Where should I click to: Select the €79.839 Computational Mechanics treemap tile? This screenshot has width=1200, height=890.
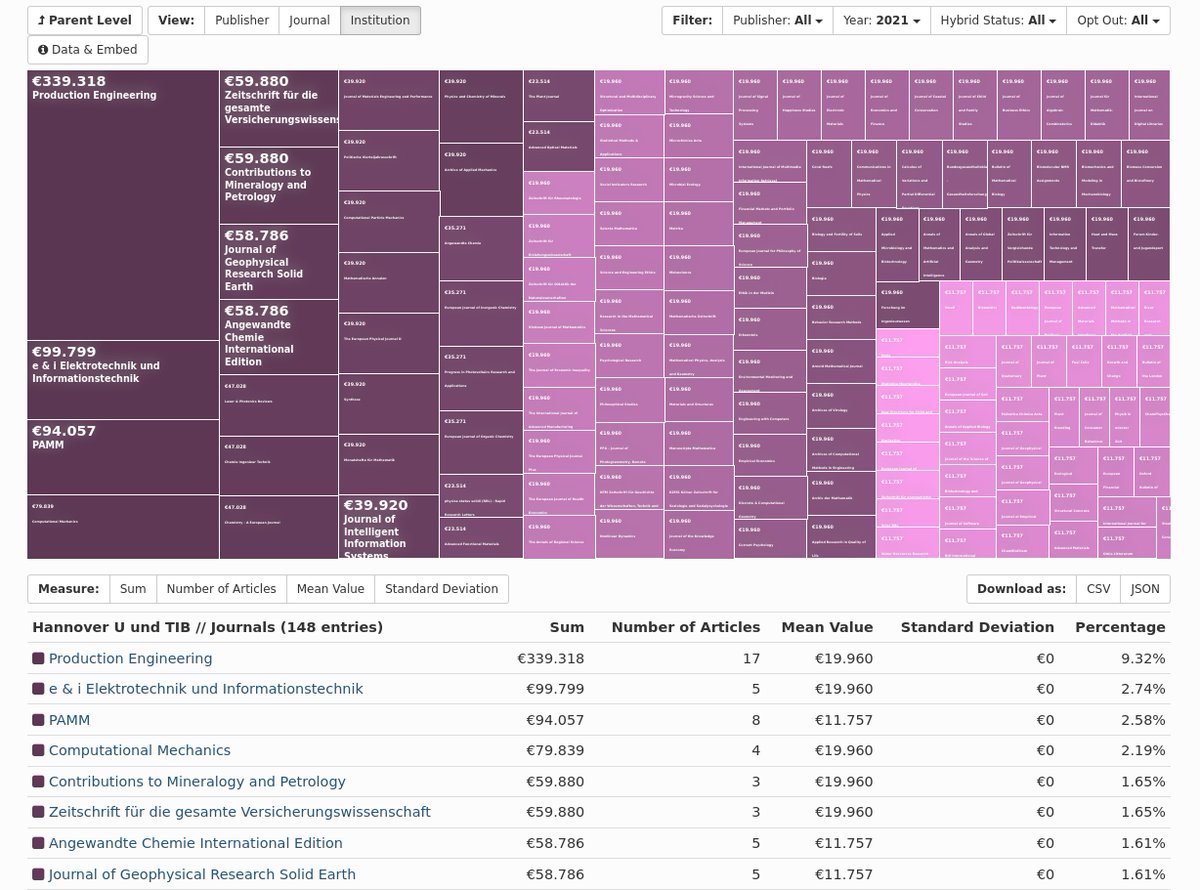pyautogui.click(x=123, y=526)
